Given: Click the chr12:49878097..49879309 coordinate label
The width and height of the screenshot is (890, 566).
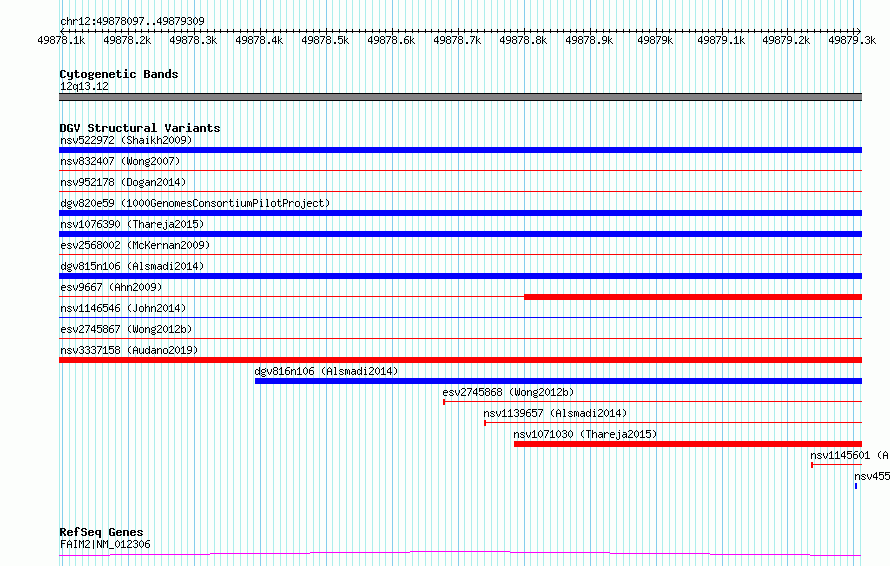Looking at the screenshot, I should tap(132, 21).
